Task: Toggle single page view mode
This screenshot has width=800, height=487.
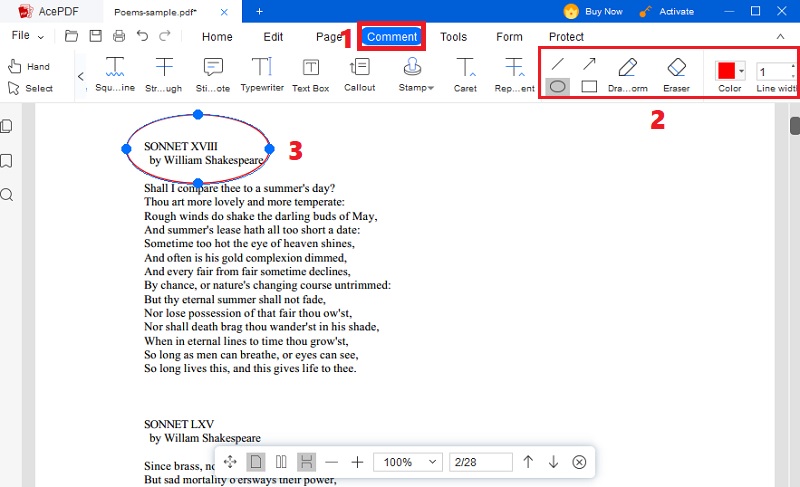Action: (x=256, y=462)
